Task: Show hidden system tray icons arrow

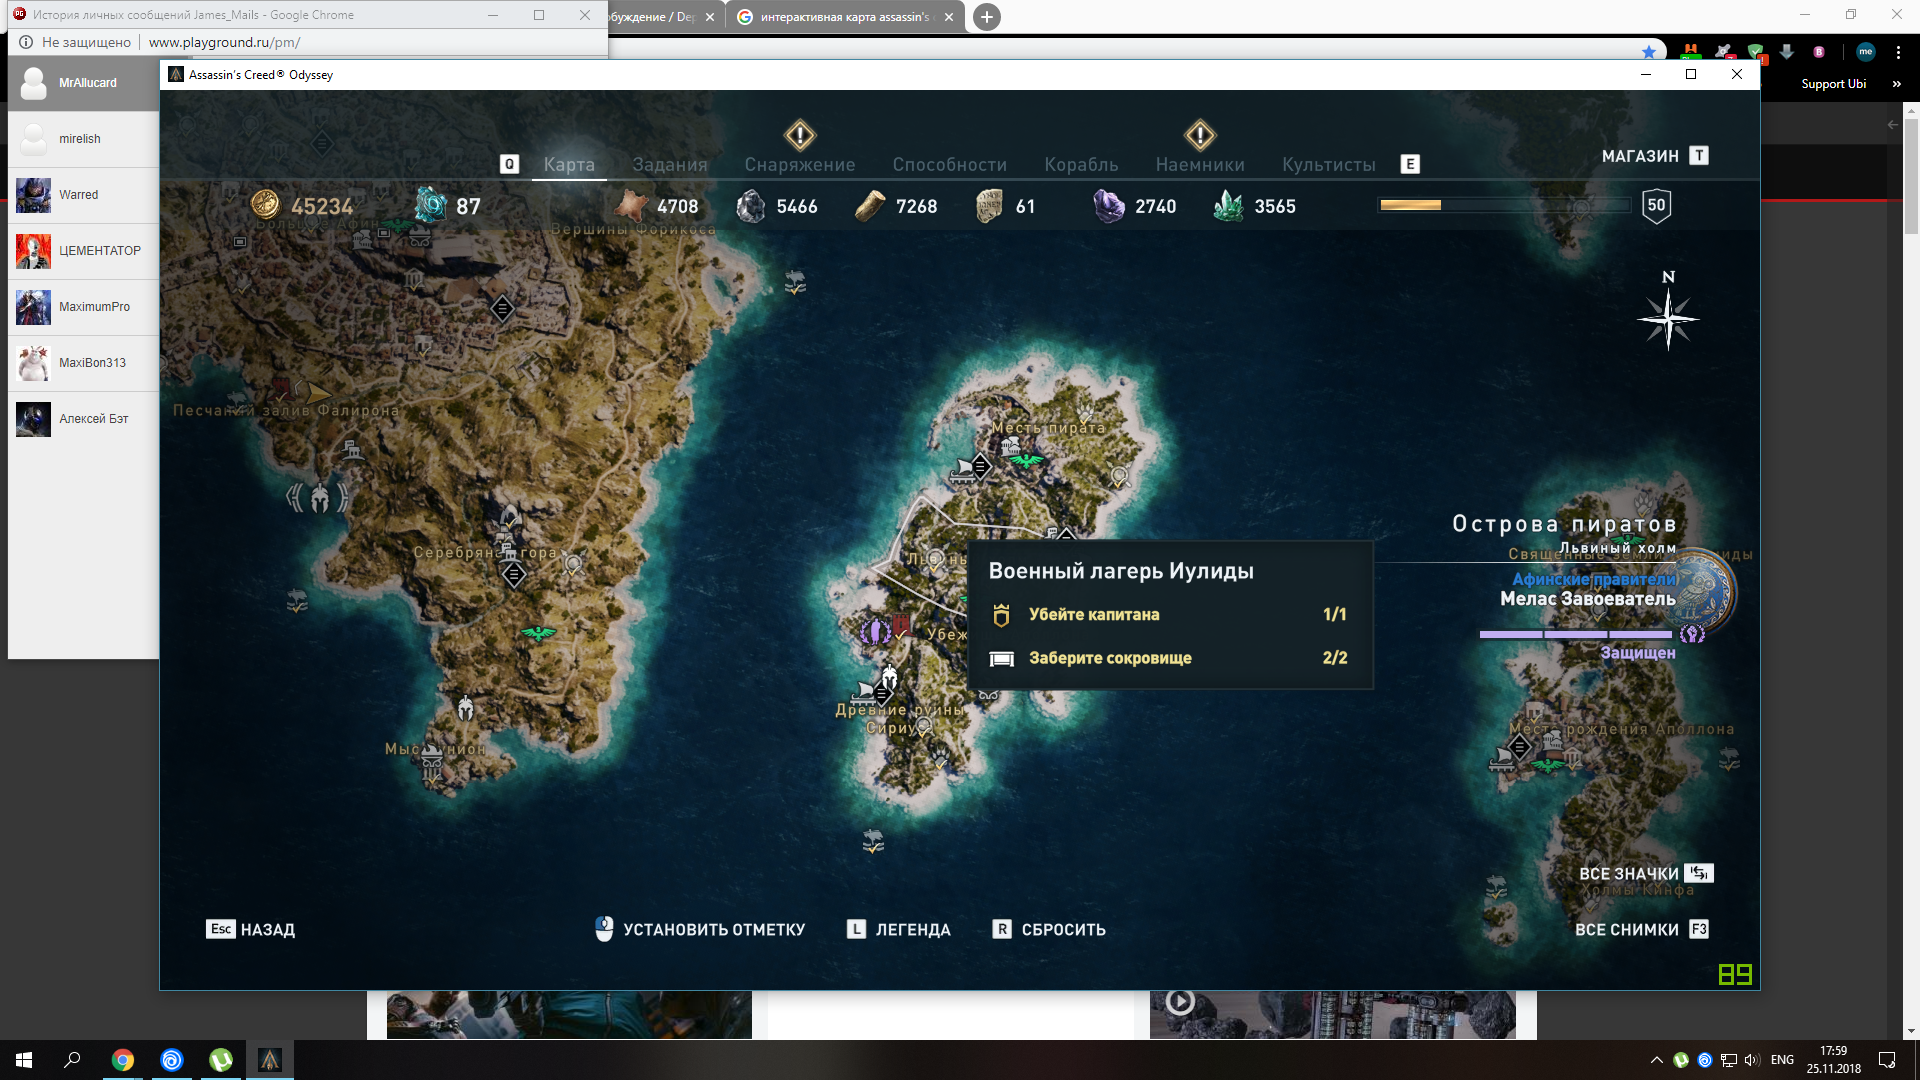Action: (x=1656, y=1060)
